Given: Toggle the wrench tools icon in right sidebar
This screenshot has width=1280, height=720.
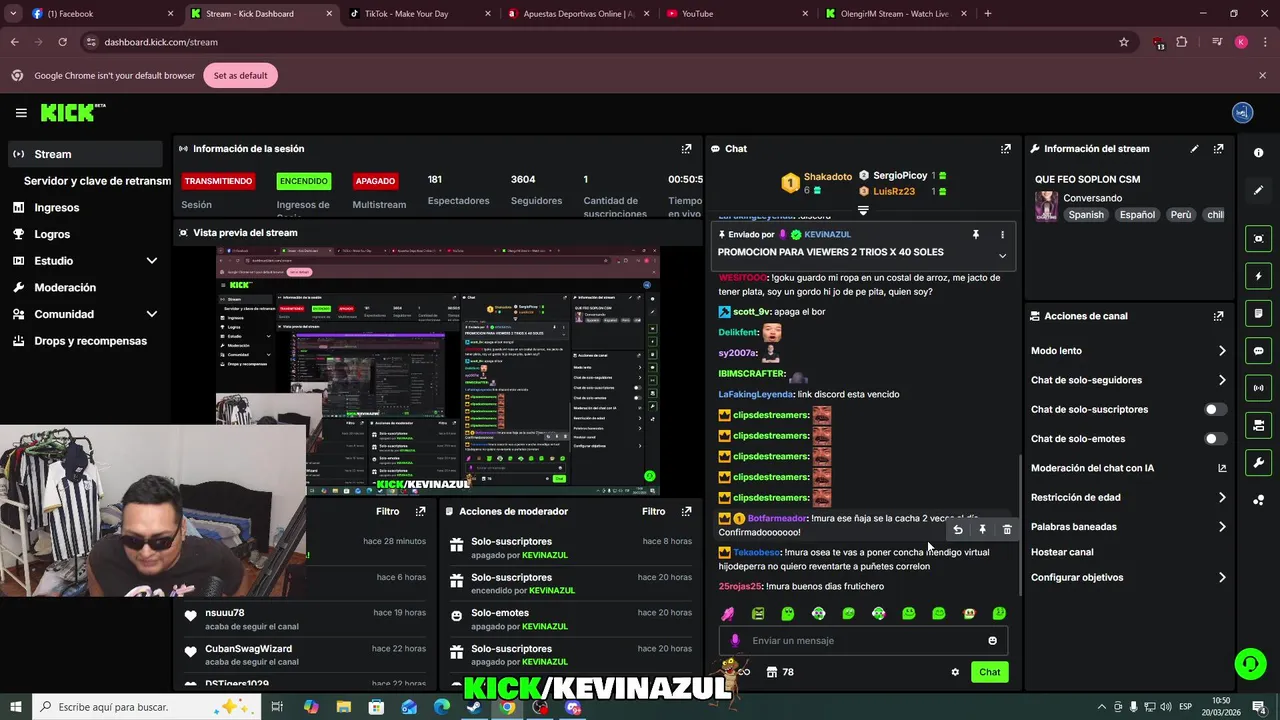Looking at the screenshot, I should click(x=1258, y=463).
